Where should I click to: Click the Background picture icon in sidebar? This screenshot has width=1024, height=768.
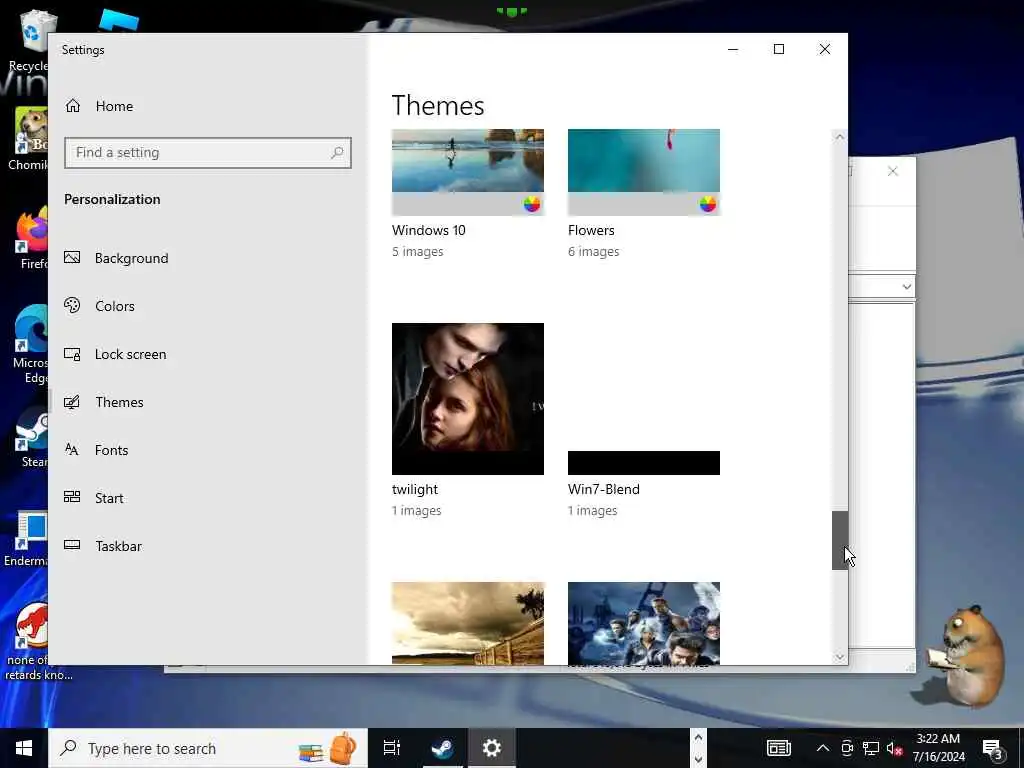[x=72, y=257]
